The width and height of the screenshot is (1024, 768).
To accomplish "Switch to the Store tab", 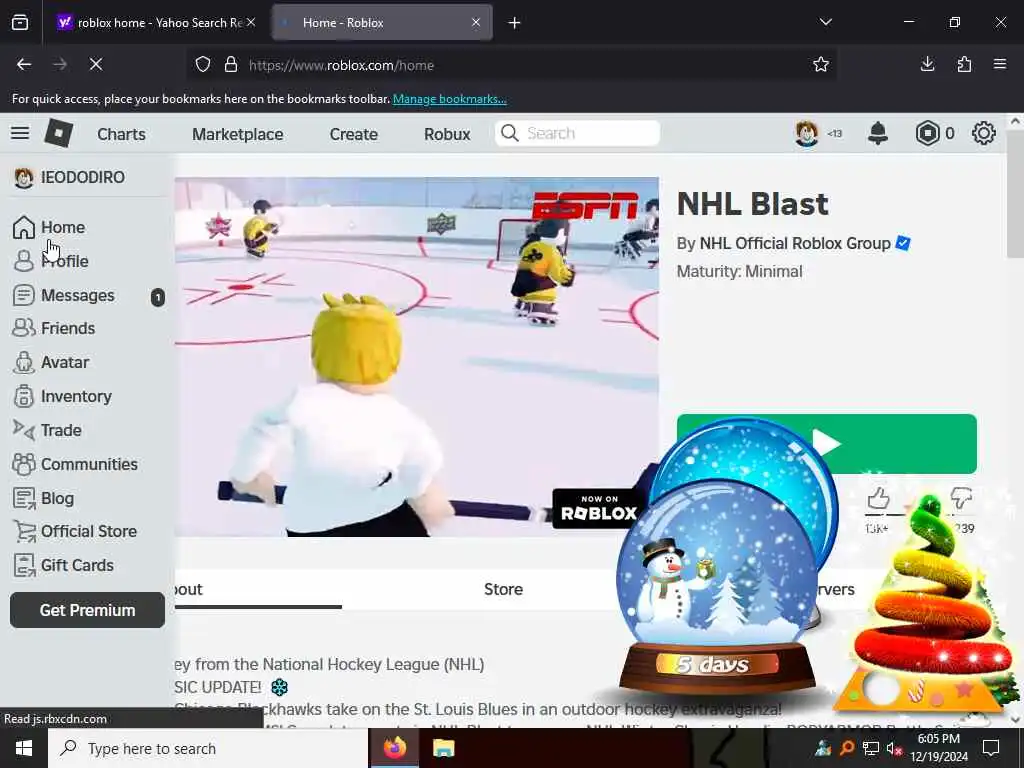I will pyautogui.click(x=504, y=589).
